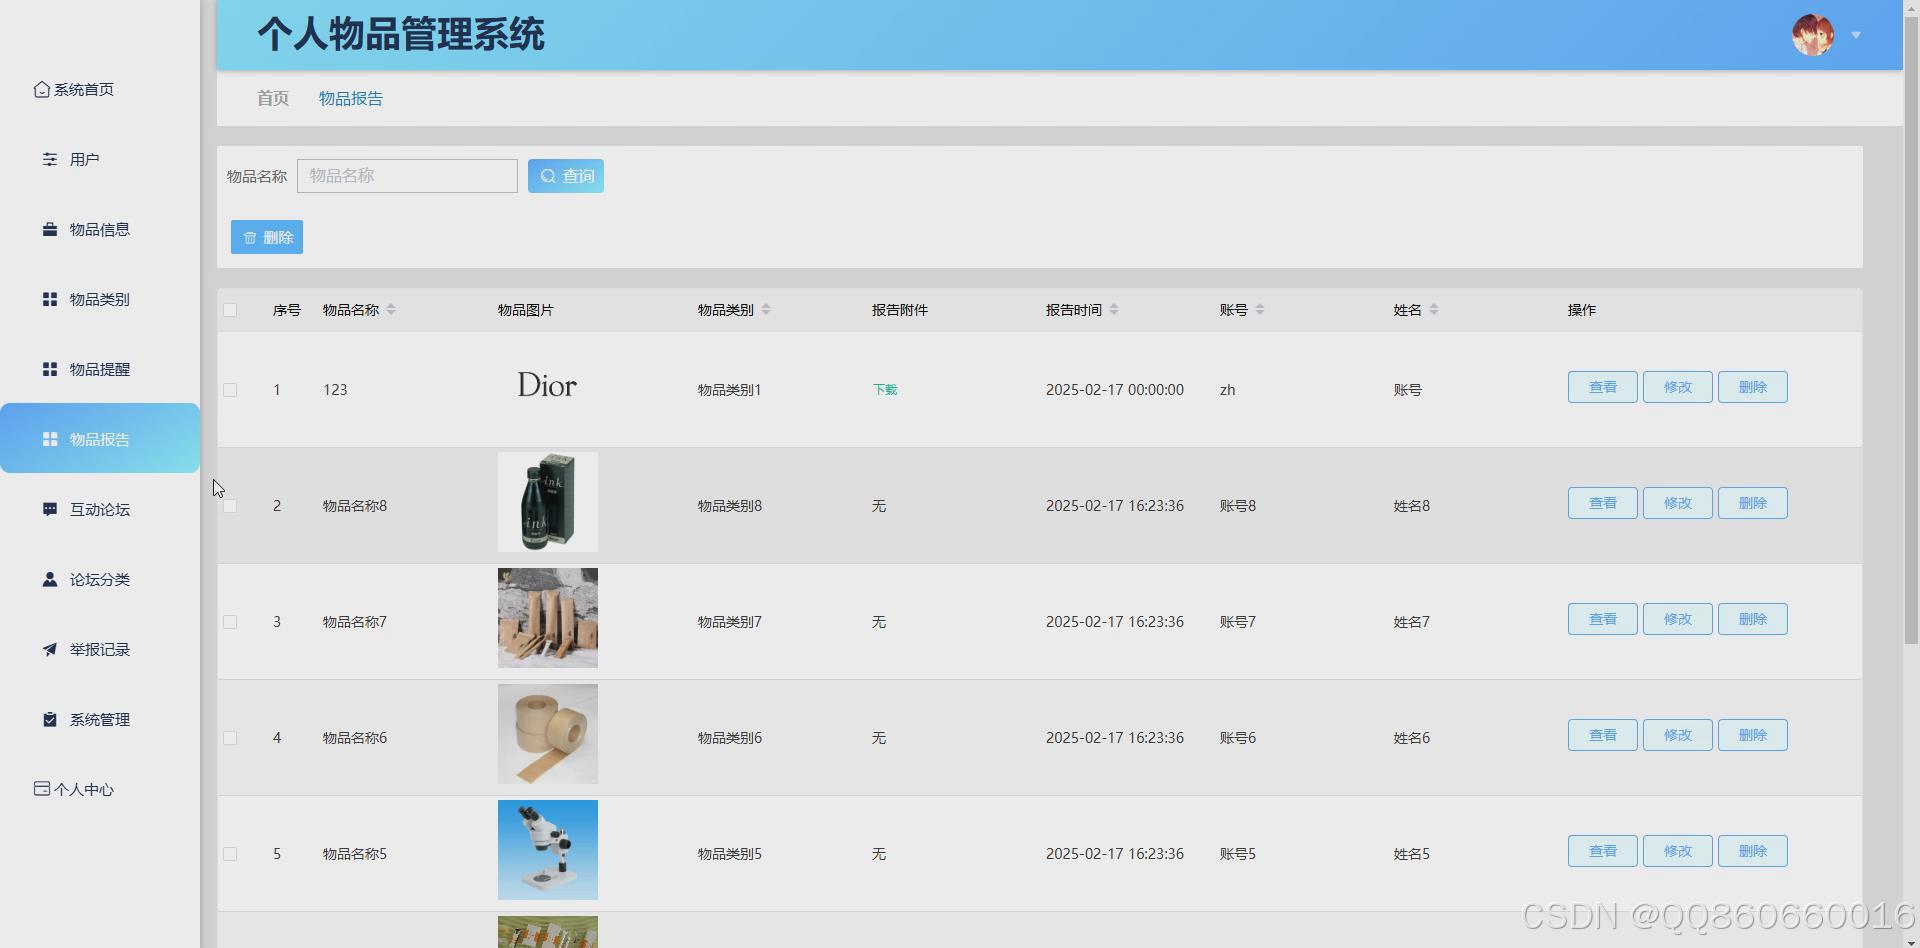Click the 姓名7 cell
1920x948 pixels.
pos(1412,622)
